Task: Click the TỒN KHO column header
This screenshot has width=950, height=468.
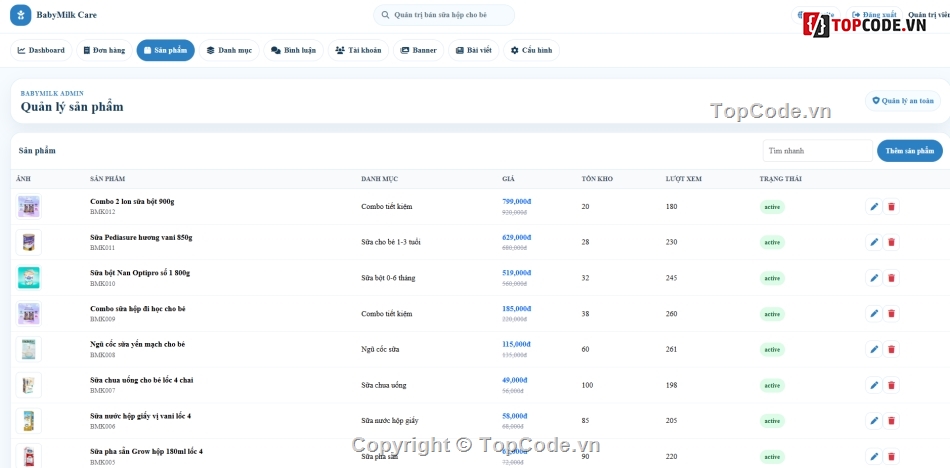Action: pyautogui.click(x=597, y=179)
